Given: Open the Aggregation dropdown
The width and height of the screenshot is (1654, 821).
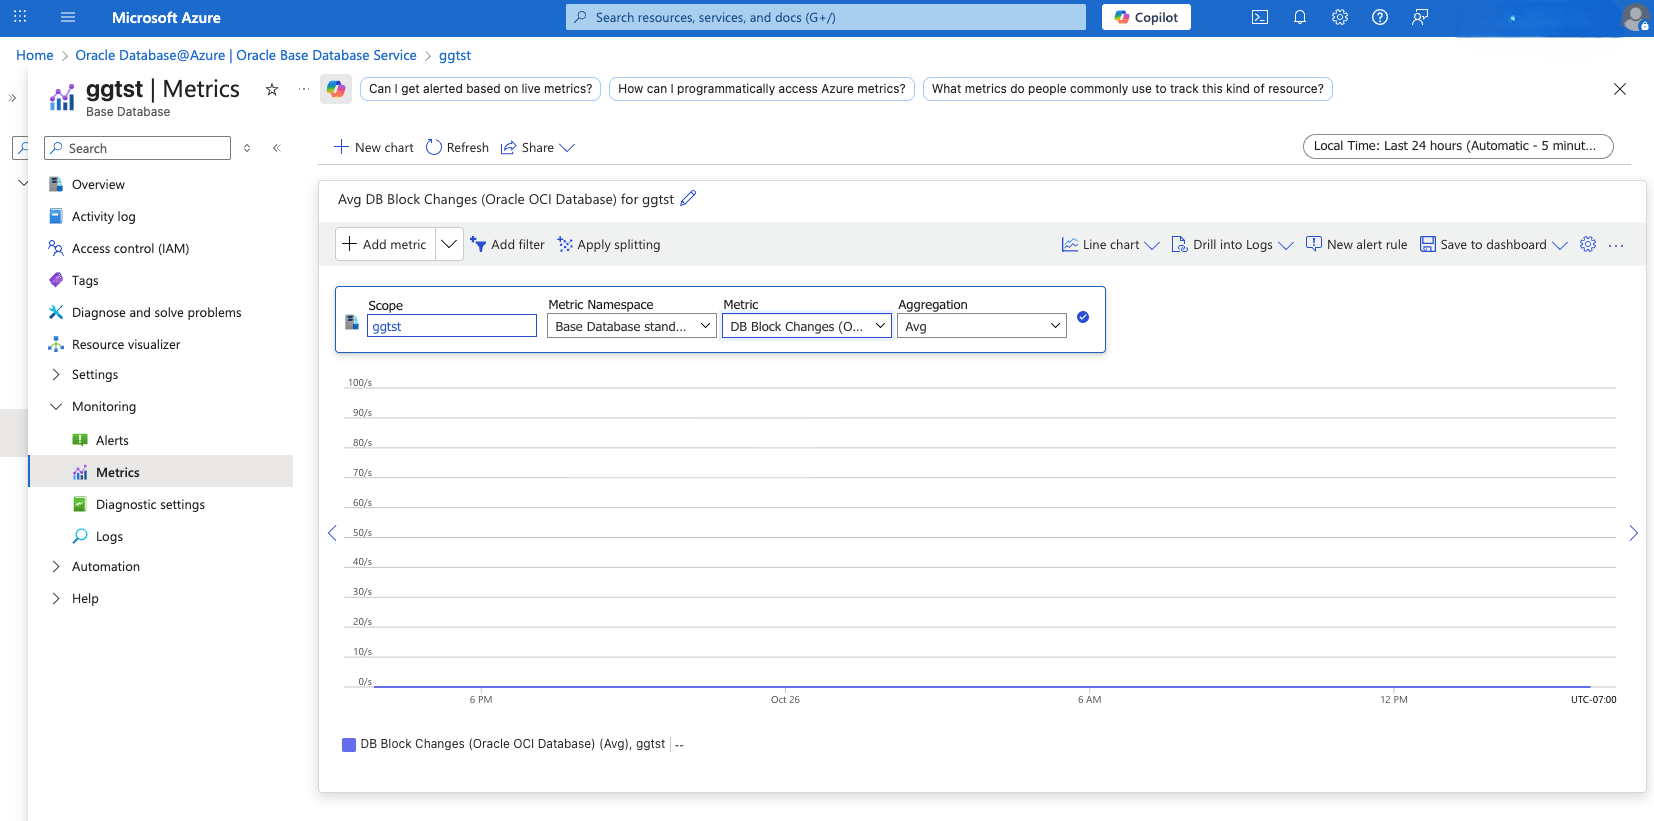Looking at the screenshot, I should (981, 326).
